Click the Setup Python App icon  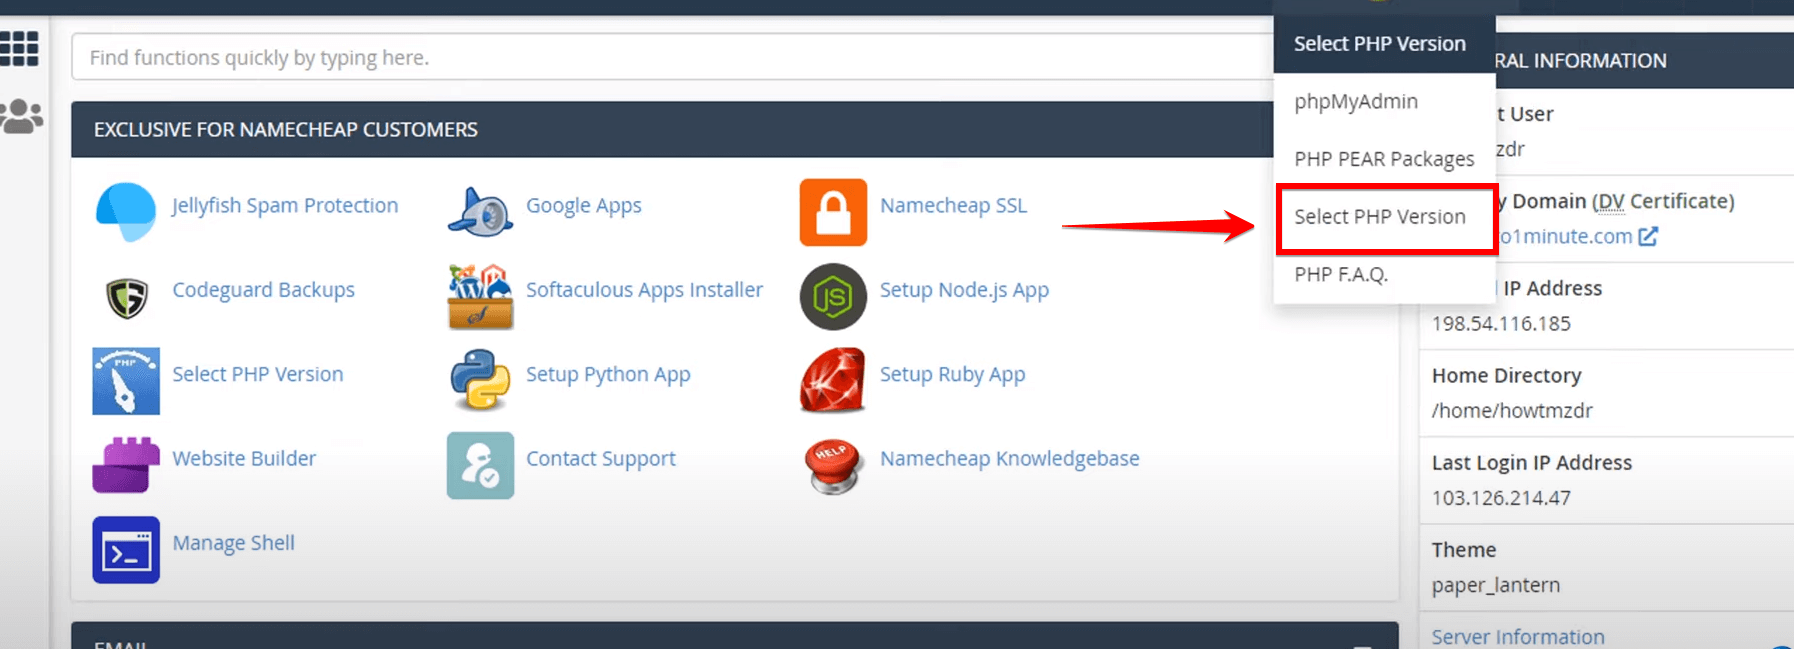click(480, 380)
